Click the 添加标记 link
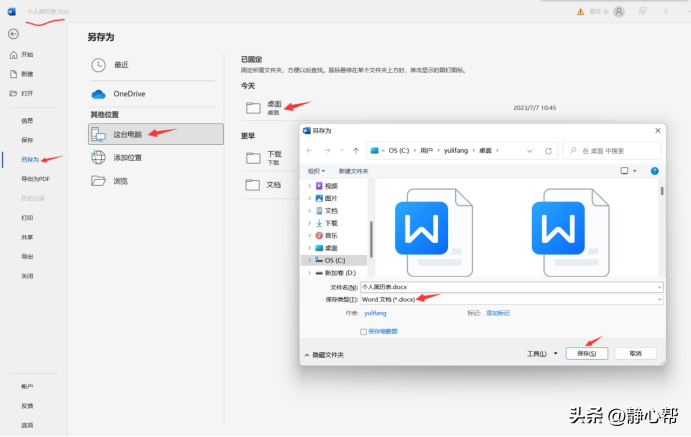691x437 pixels. click(498, 313)
